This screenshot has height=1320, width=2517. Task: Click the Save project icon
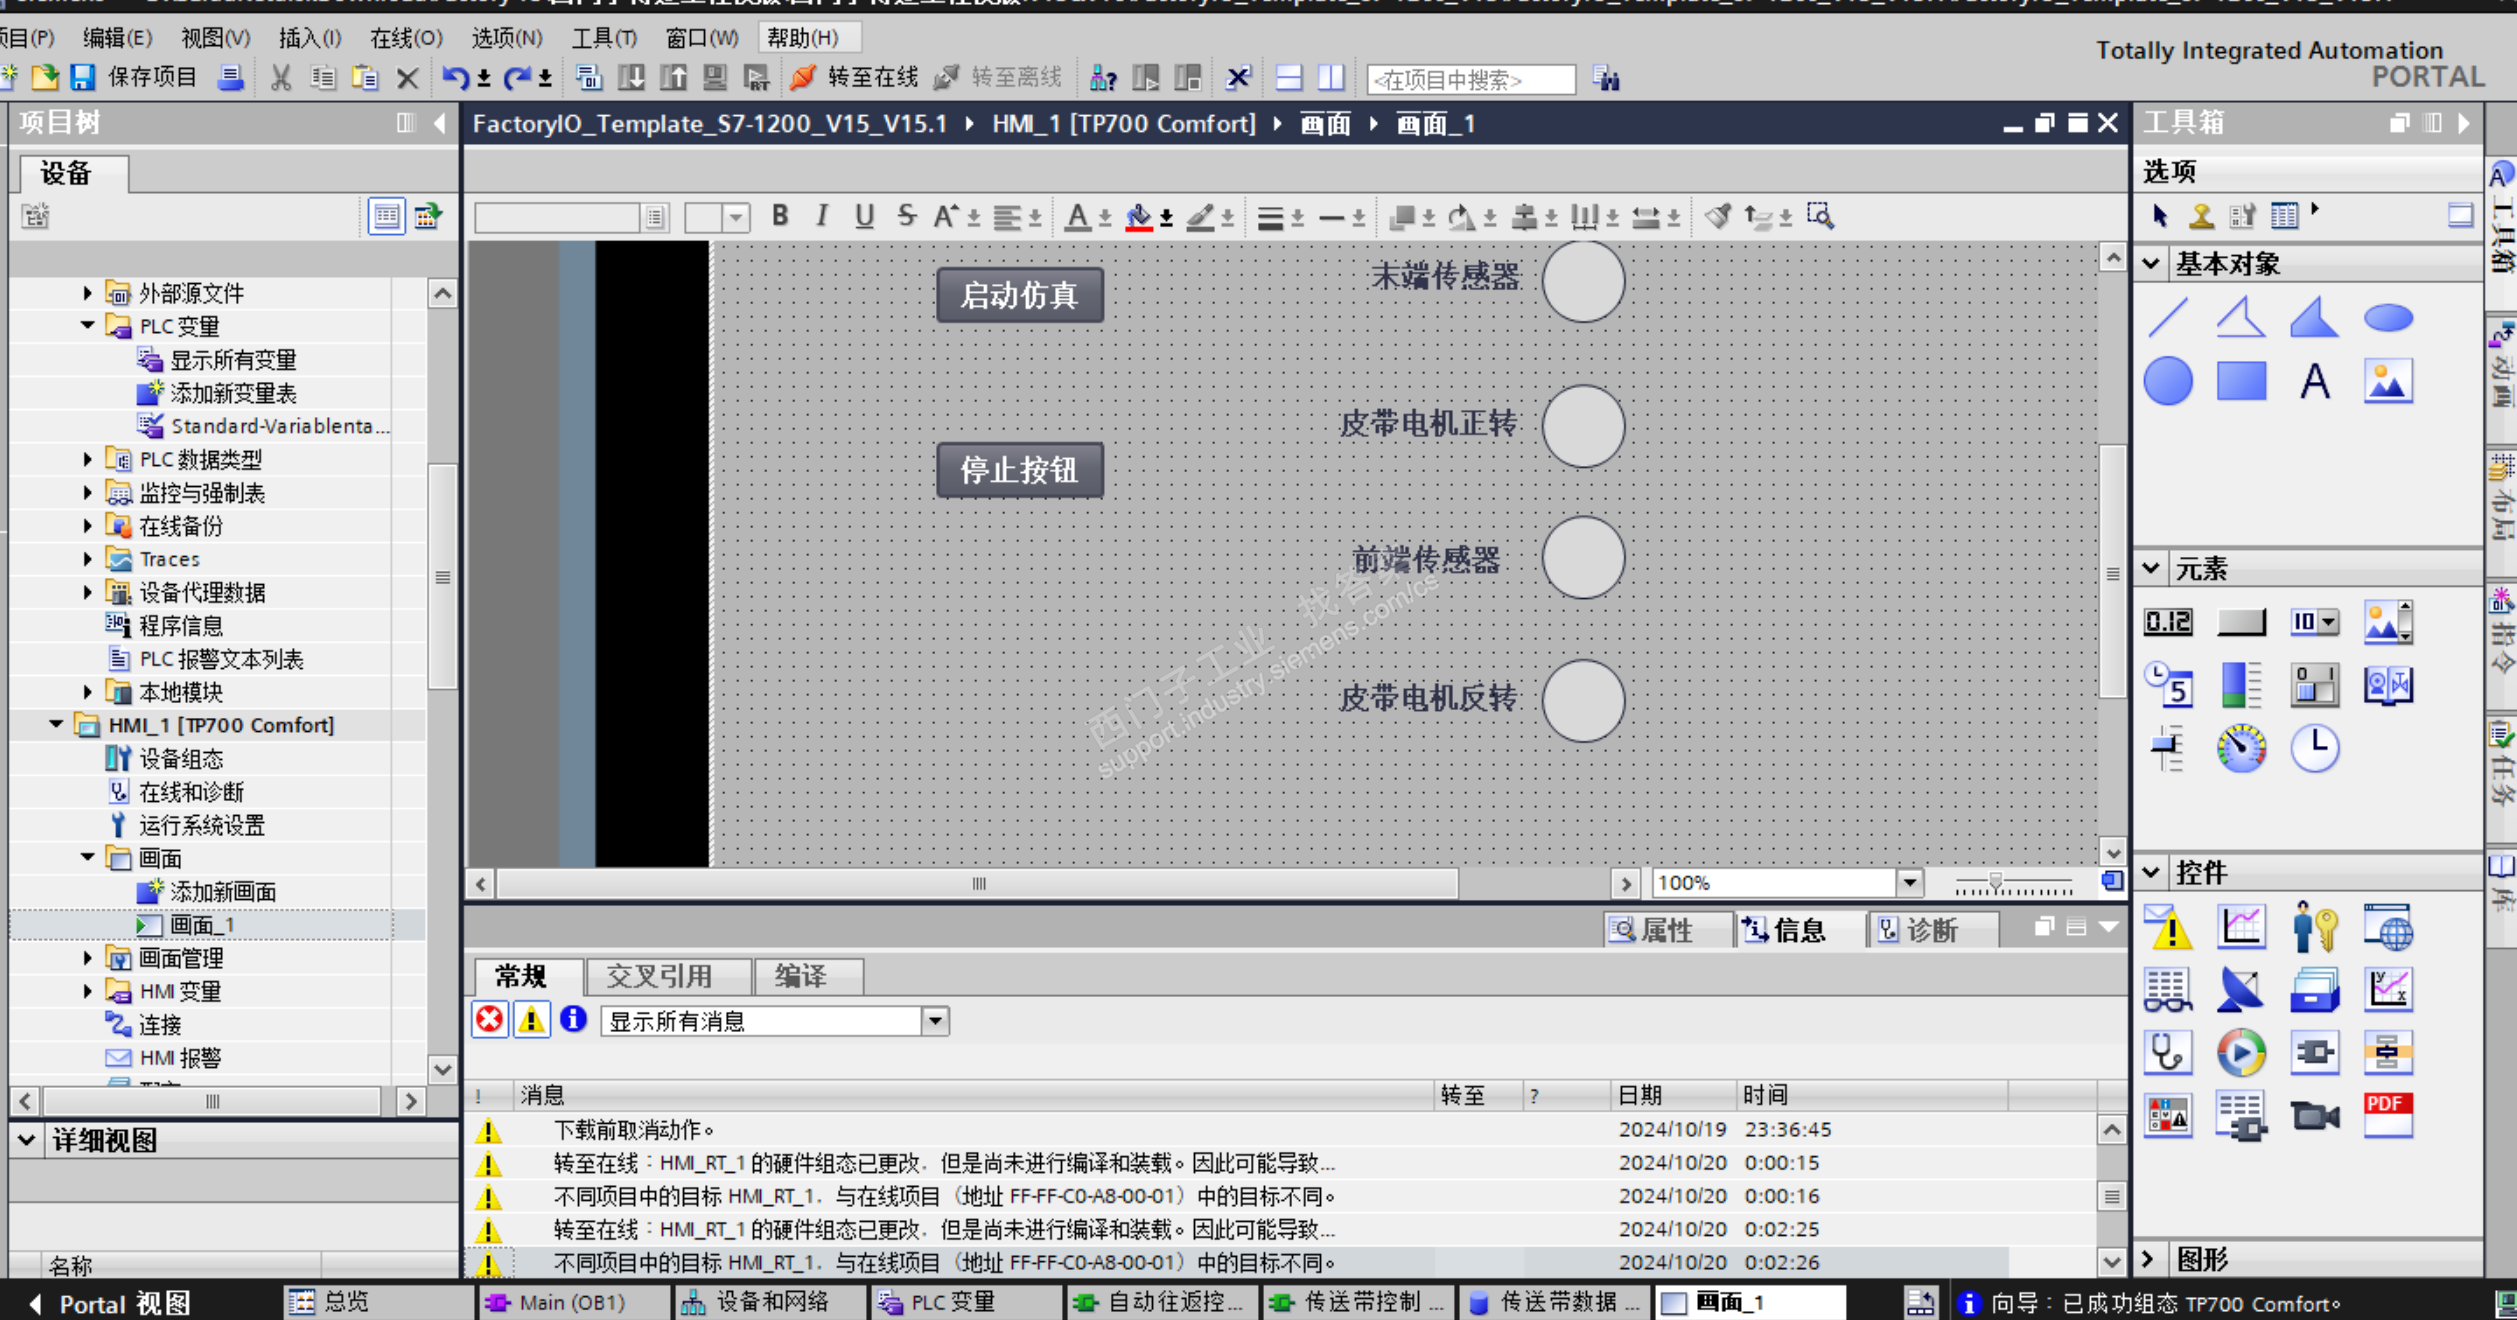pyautogui.click(x=83, y=77)
